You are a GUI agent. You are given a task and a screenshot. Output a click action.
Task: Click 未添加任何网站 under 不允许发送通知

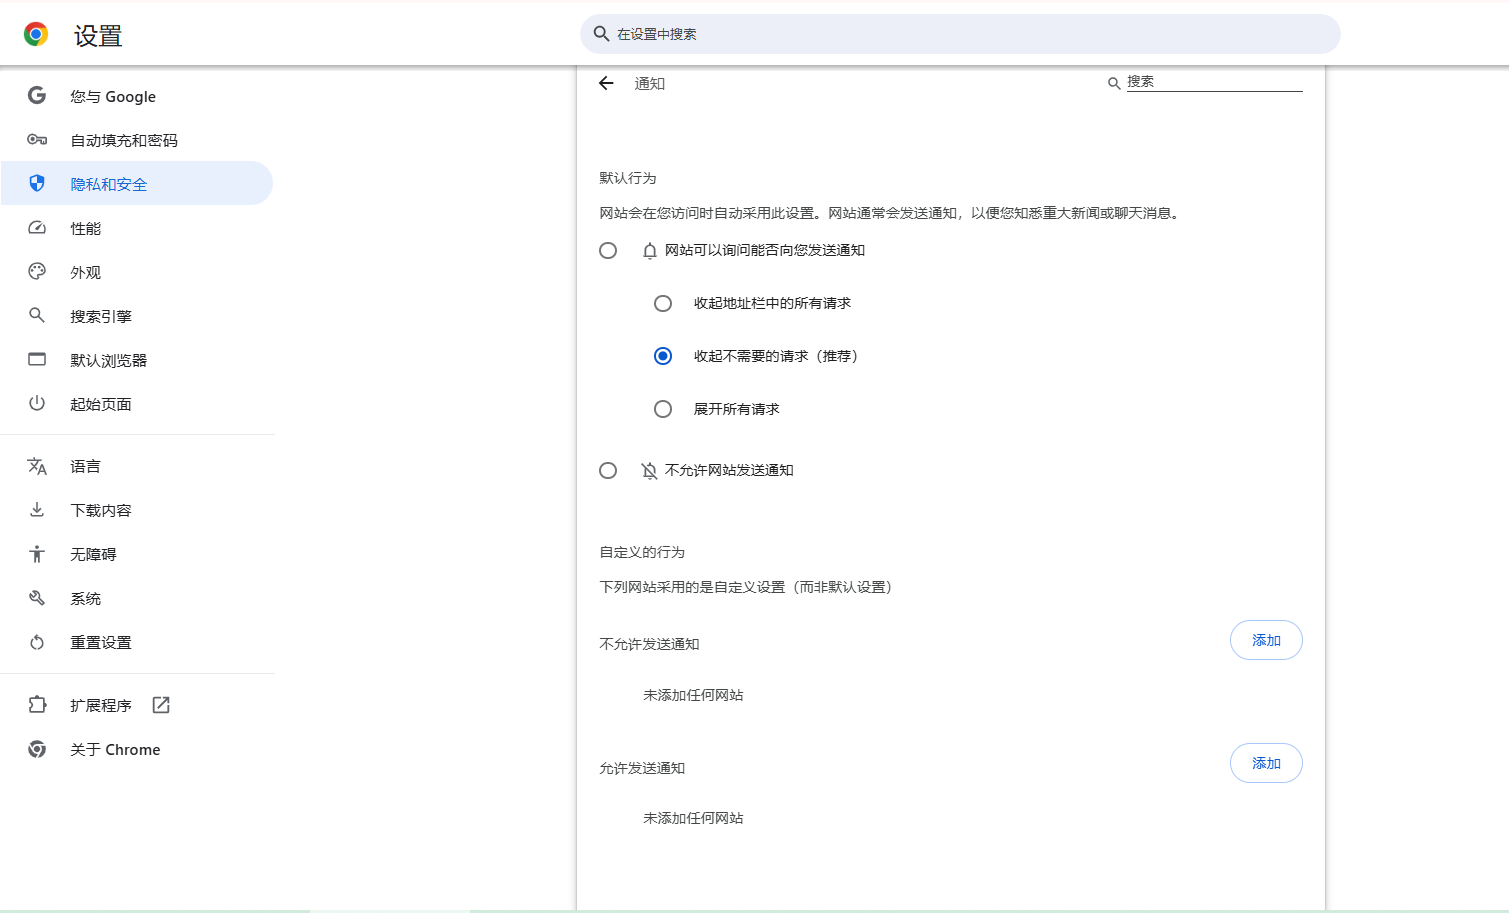tap(693, 695)
